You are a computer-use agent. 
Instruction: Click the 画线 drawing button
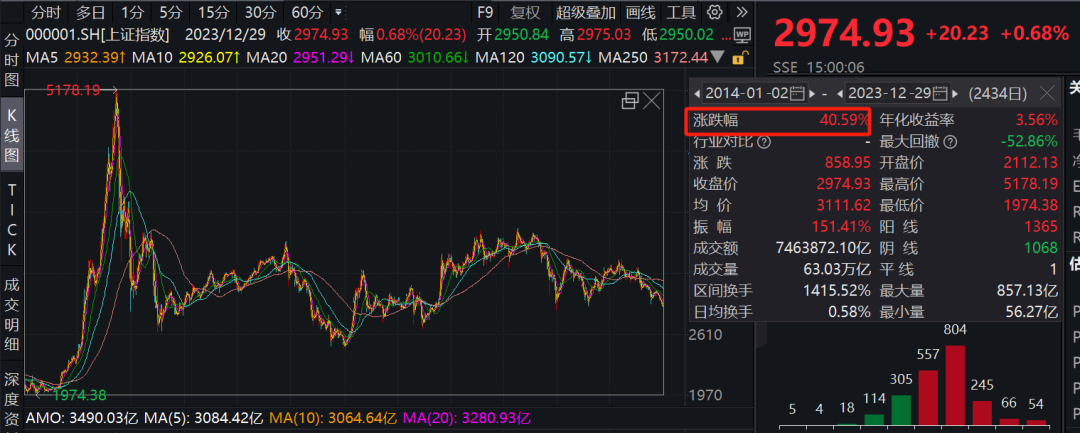[640, 13]
